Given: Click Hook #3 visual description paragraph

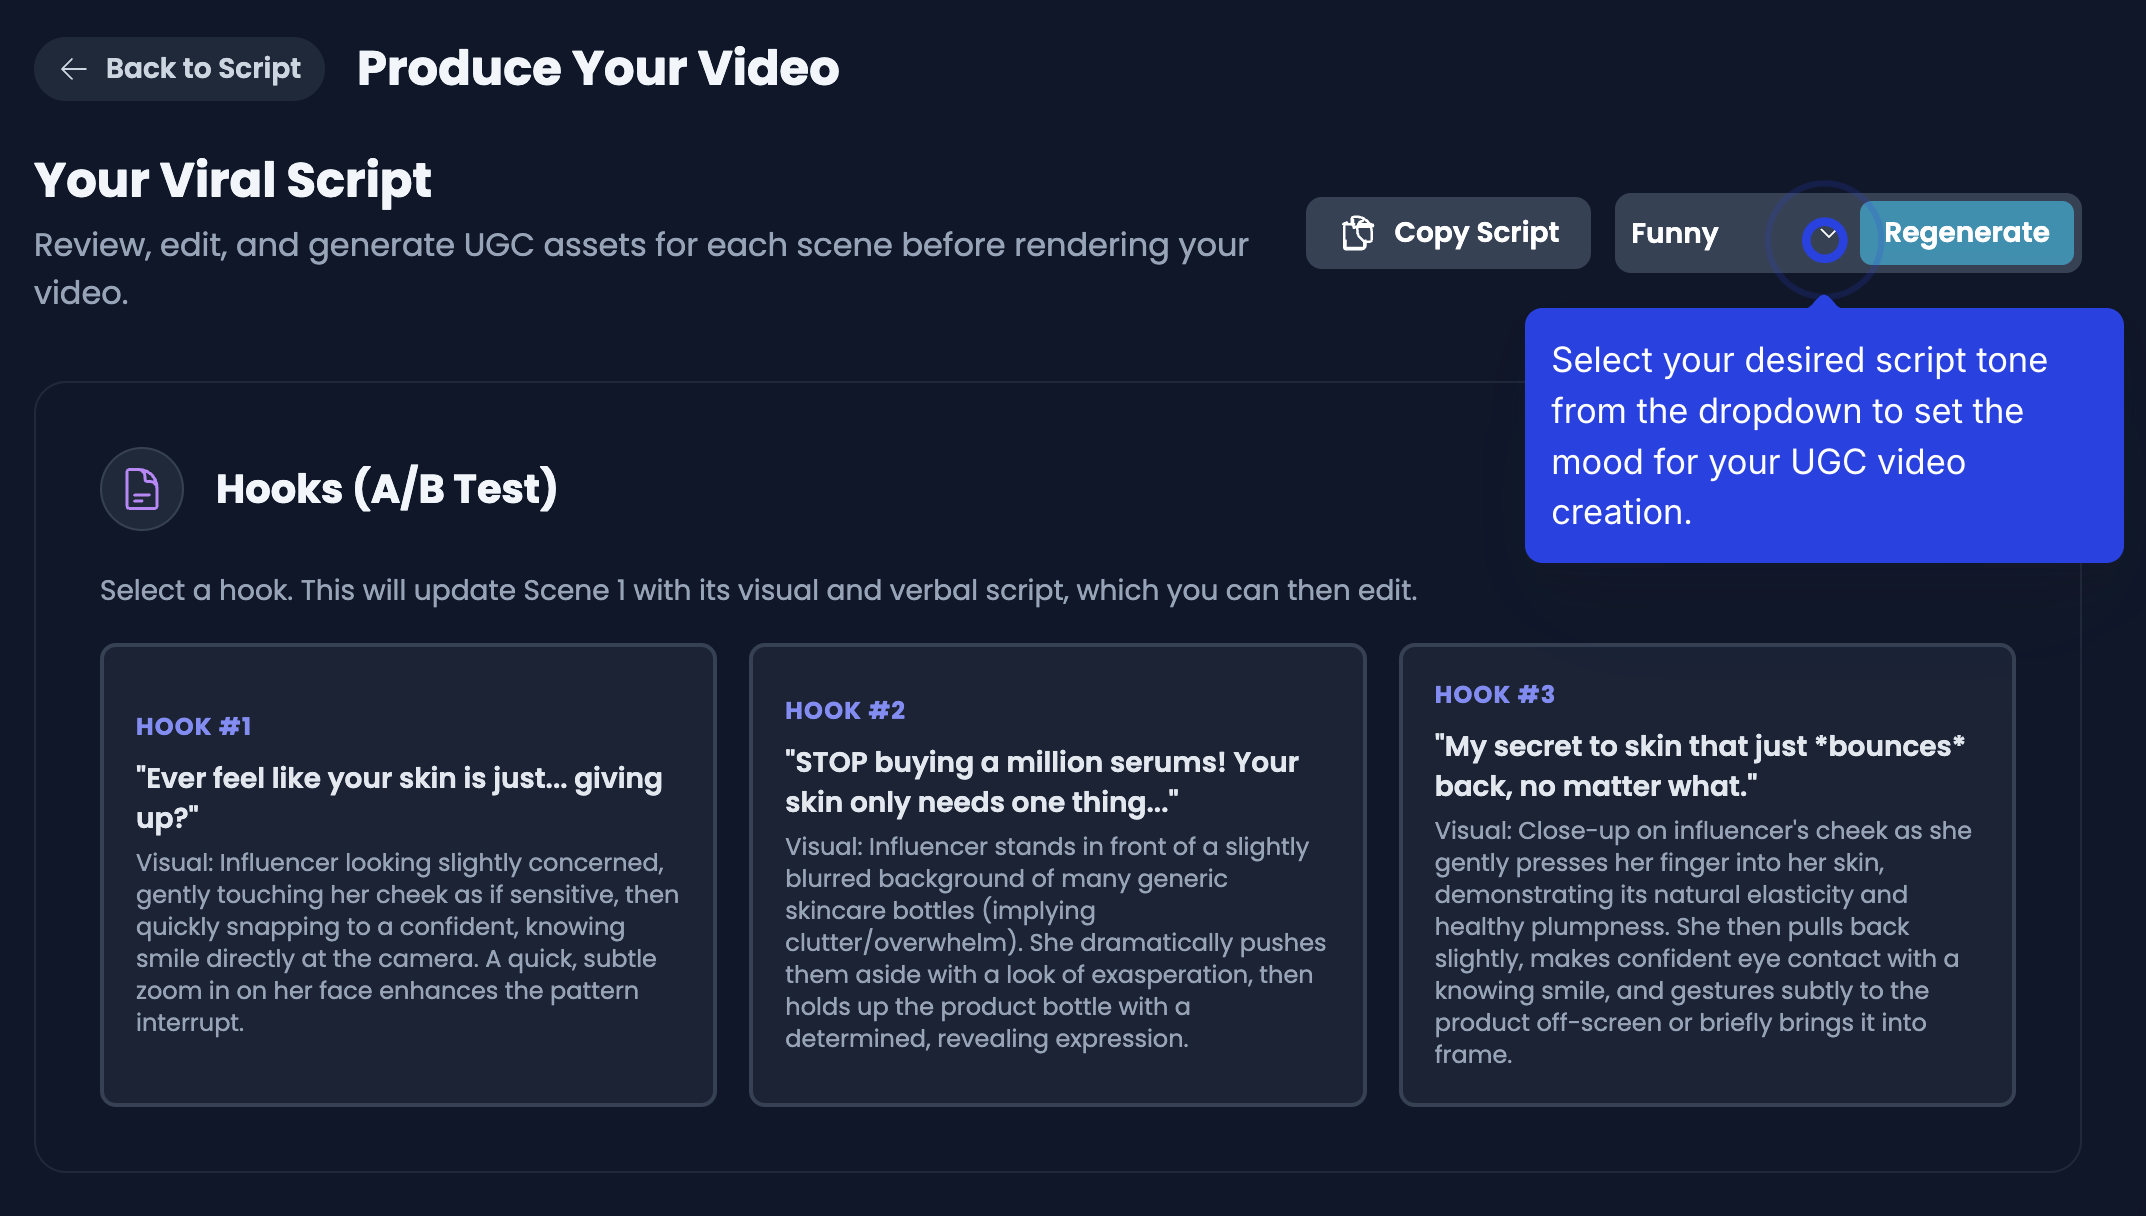Looking at the screenshot, I should (1703, 942).
